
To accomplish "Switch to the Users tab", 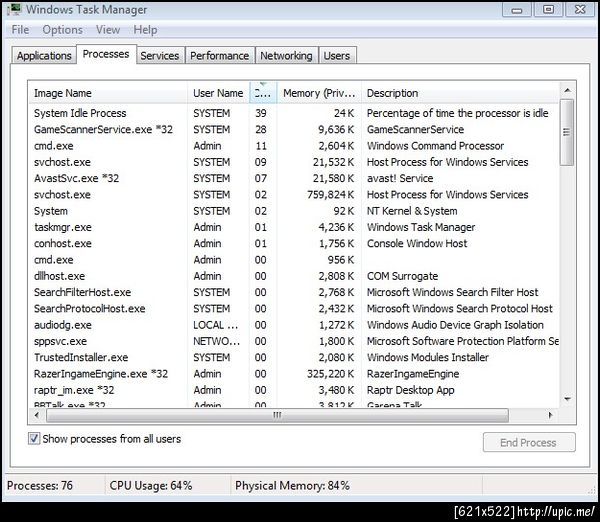I will click(337, 55).
